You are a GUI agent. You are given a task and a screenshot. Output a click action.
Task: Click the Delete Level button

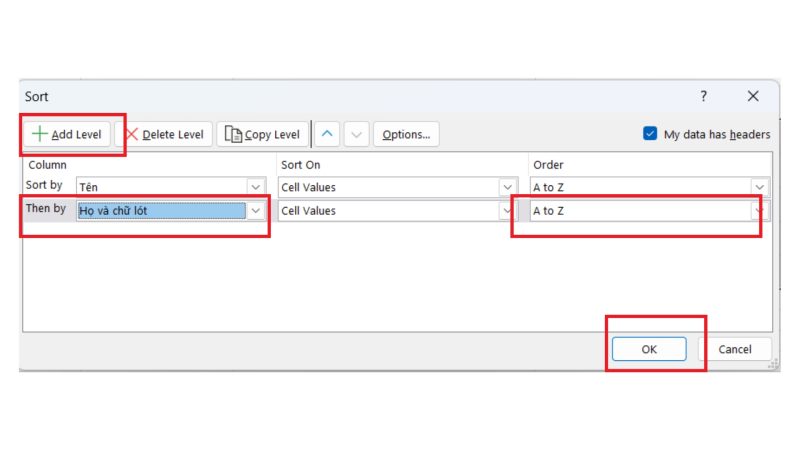[164, 135]
